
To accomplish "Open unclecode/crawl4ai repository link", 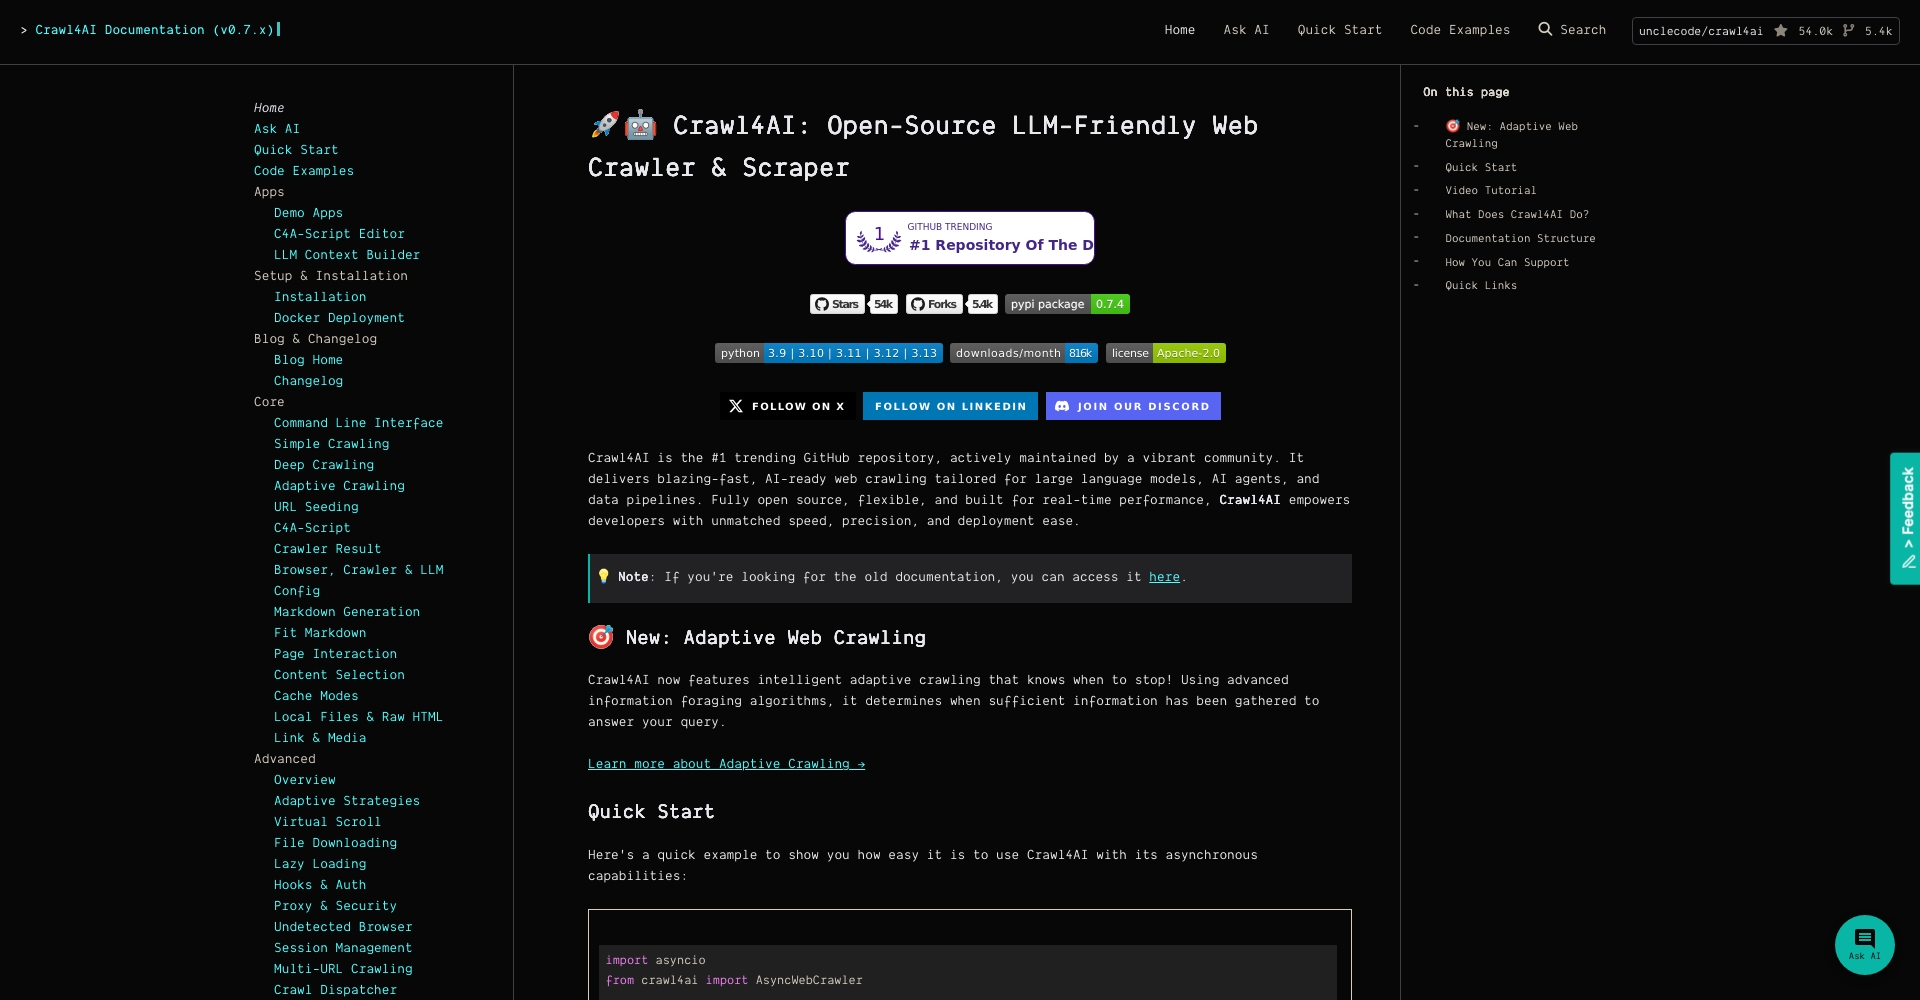I will 1701,31.
